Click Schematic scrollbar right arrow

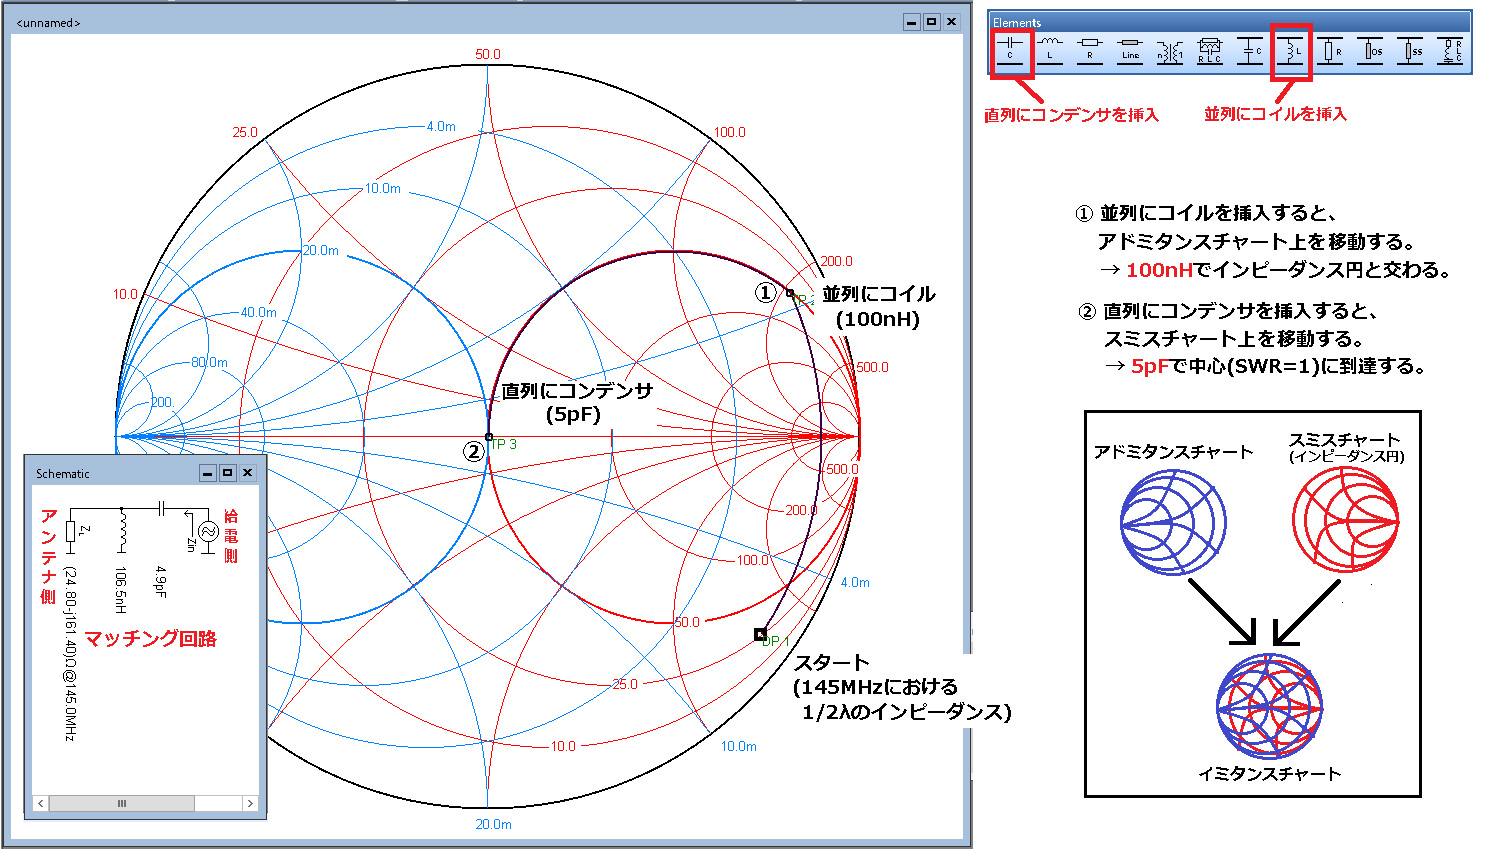pyautogui.click(x=250, y=803)
